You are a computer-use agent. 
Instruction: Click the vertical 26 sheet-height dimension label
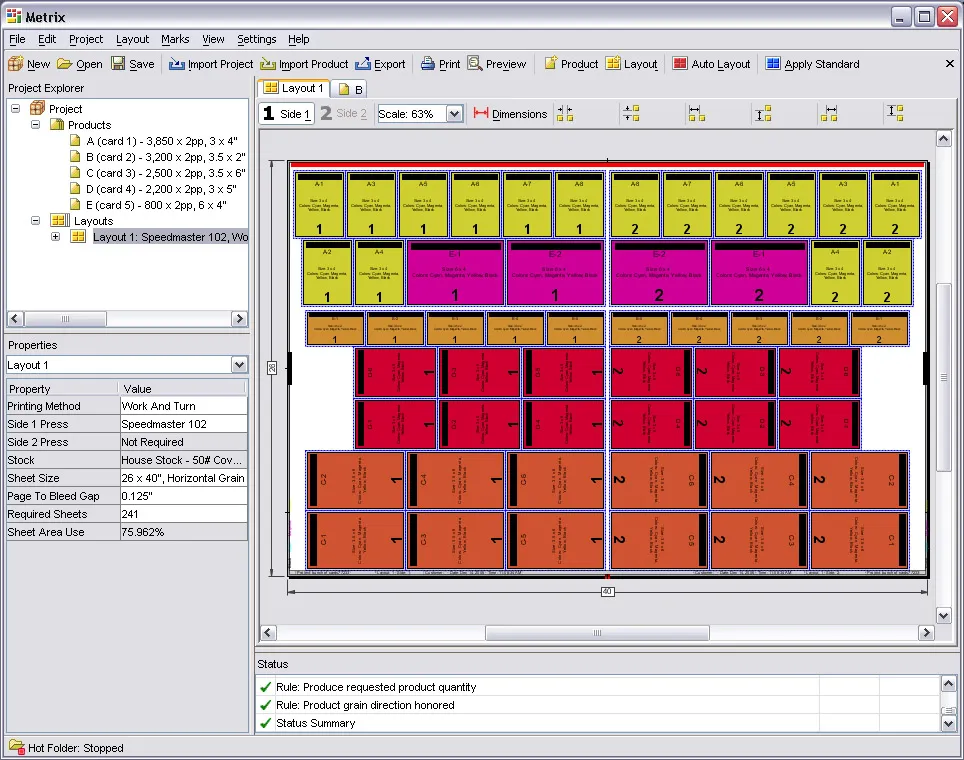272,368
